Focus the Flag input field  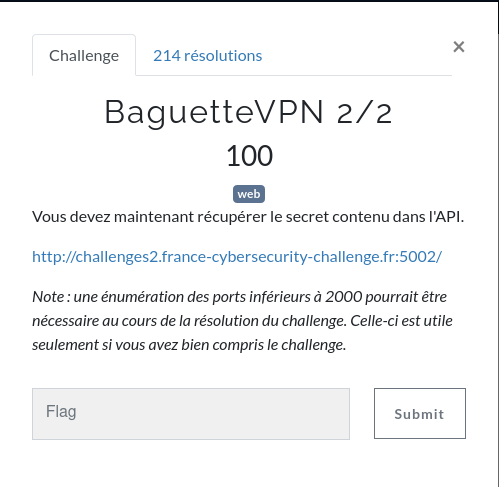tap(191, 414)
